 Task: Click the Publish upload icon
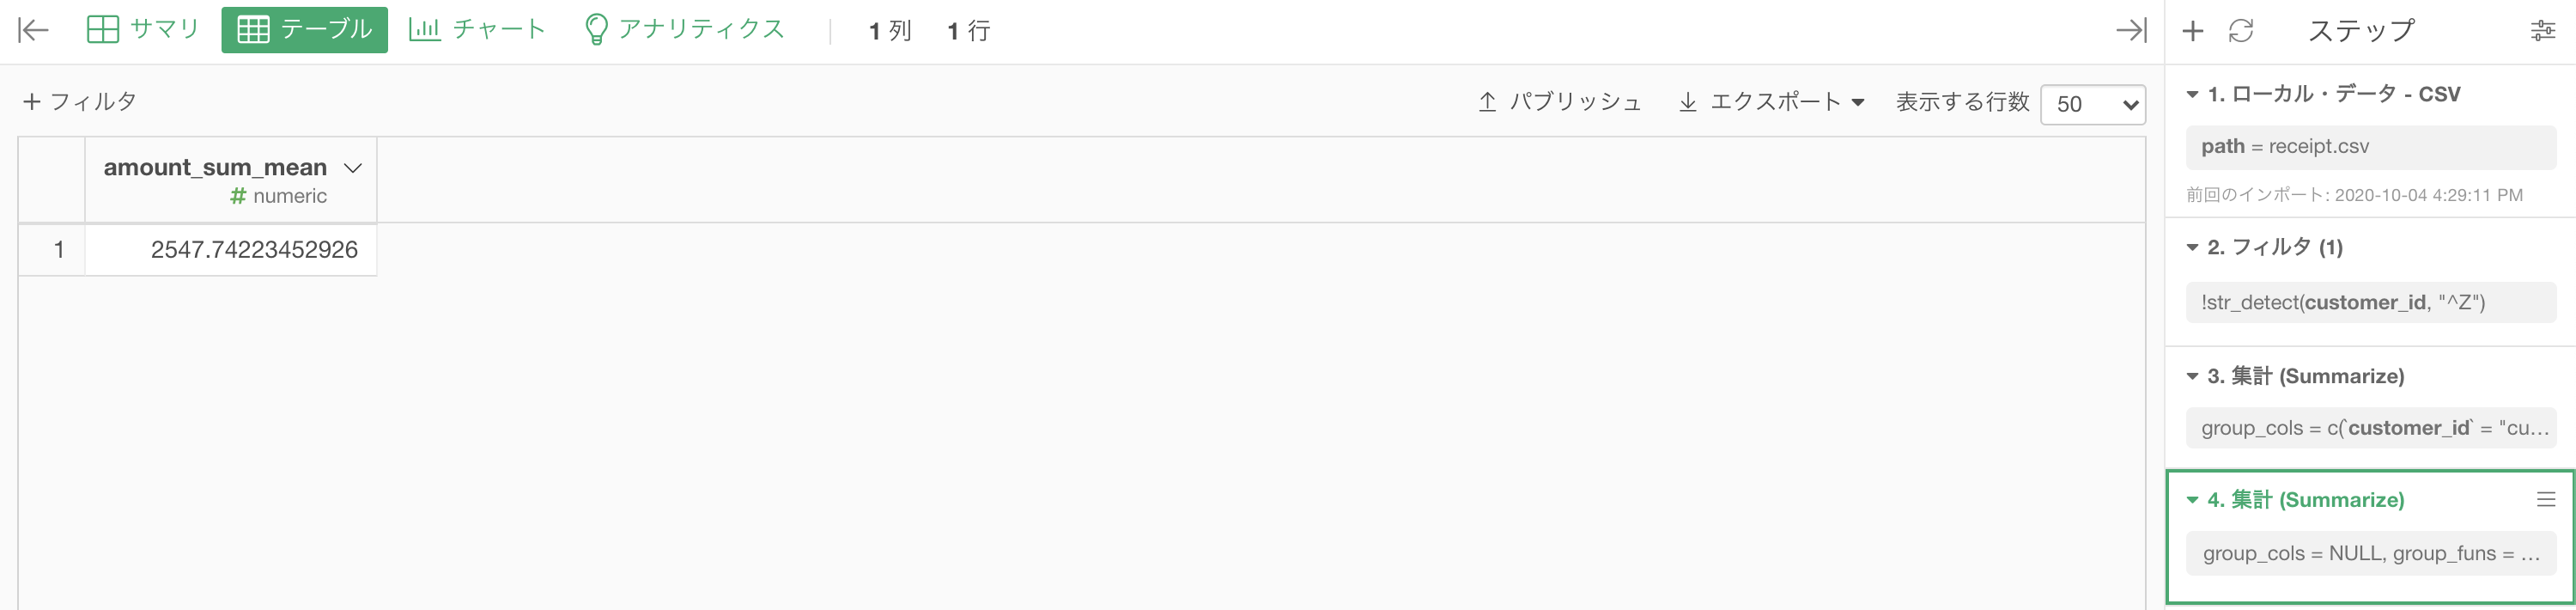1487,102
